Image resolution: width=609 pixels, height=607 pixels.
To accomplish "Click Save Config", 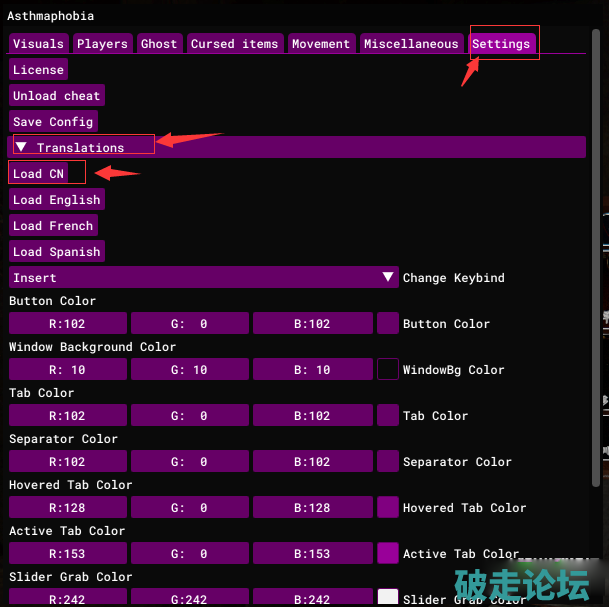I will point(53,122).
